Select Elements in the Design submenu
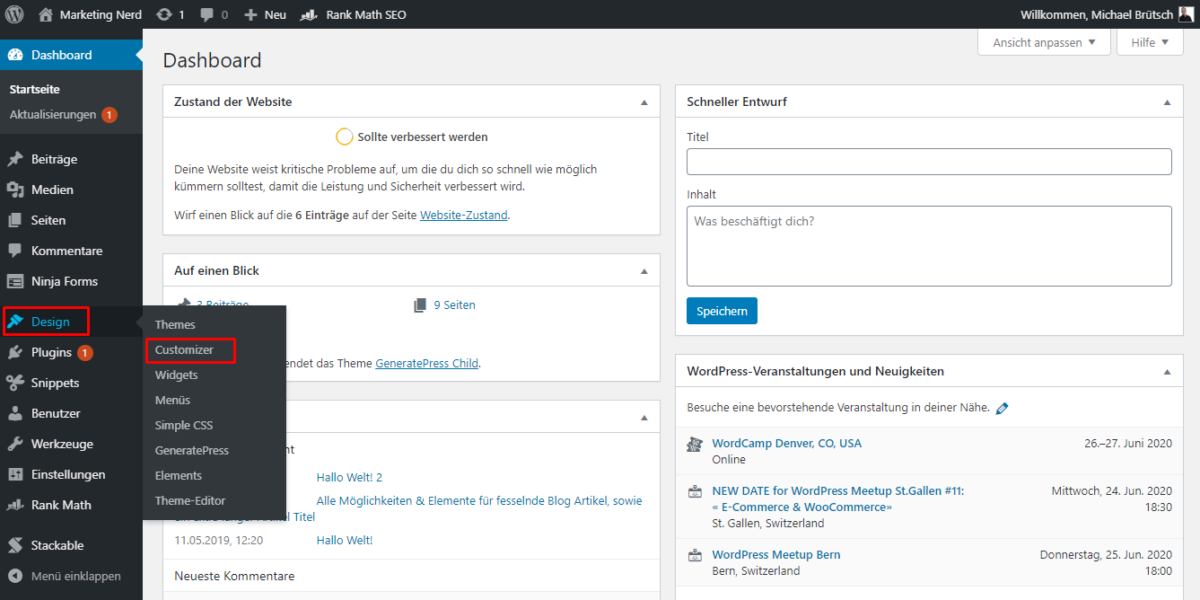The width and height of the screenshot is (1200, 600). tap(178, 476)
